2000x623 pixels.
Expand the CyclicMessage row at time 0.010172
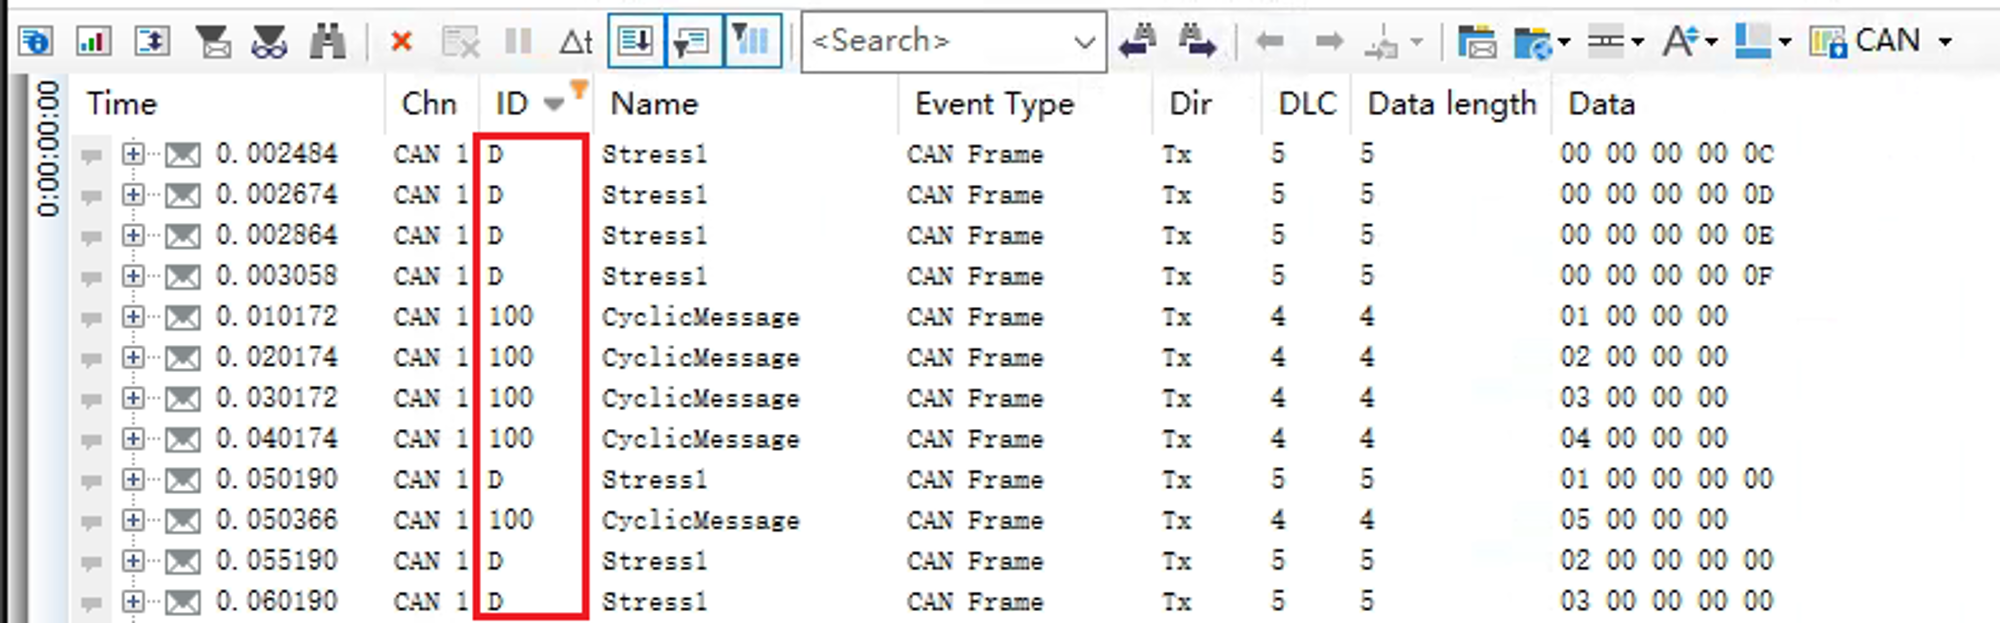(133, 317)
